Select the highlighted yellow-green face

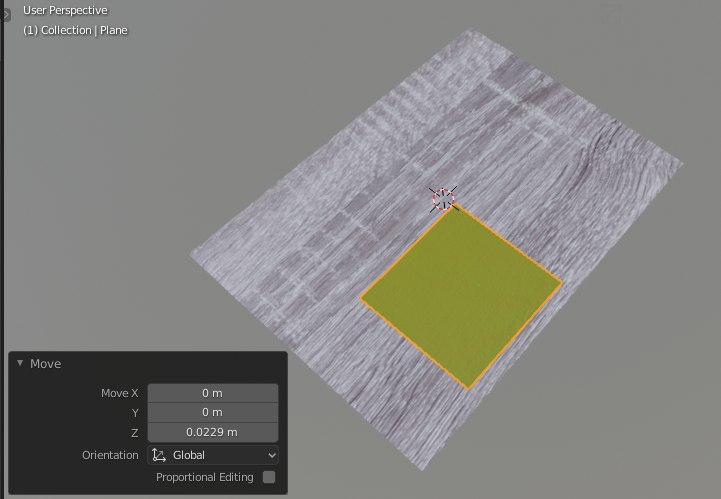click(461, 297)
